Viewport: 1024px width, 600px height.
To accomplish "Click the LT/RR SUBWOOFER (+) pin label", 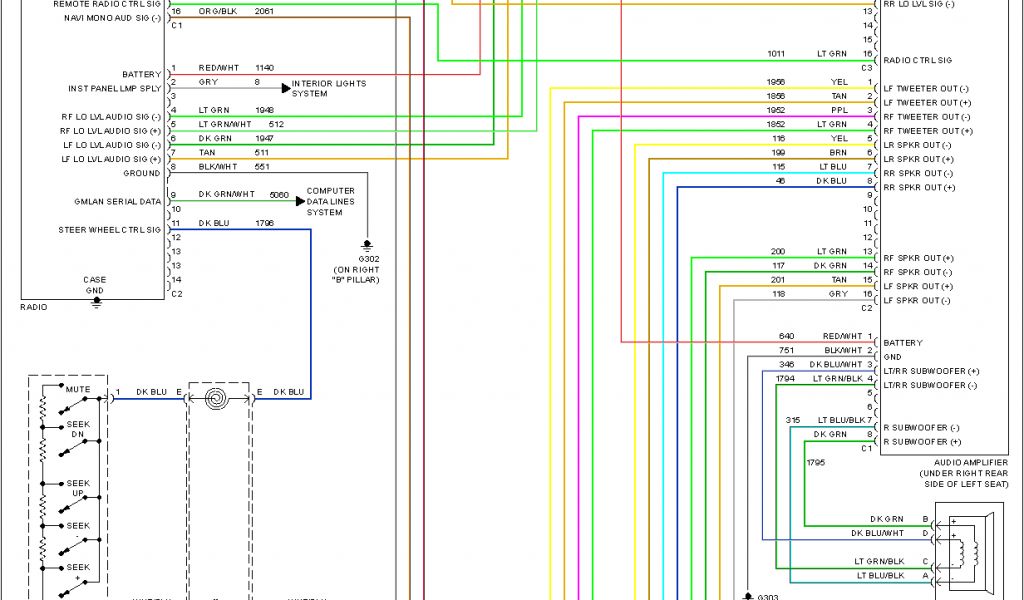I will (x=931, y=371).
